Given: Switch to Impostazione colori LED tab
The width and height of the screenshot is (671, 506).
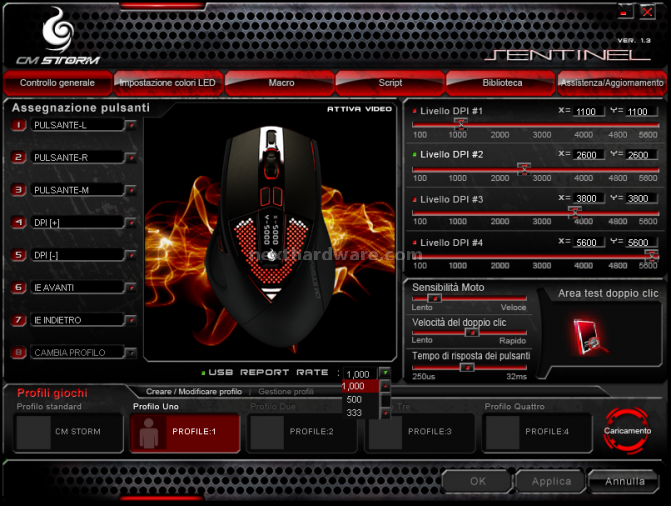Looking at the screenshot, I should click(168, 83).
